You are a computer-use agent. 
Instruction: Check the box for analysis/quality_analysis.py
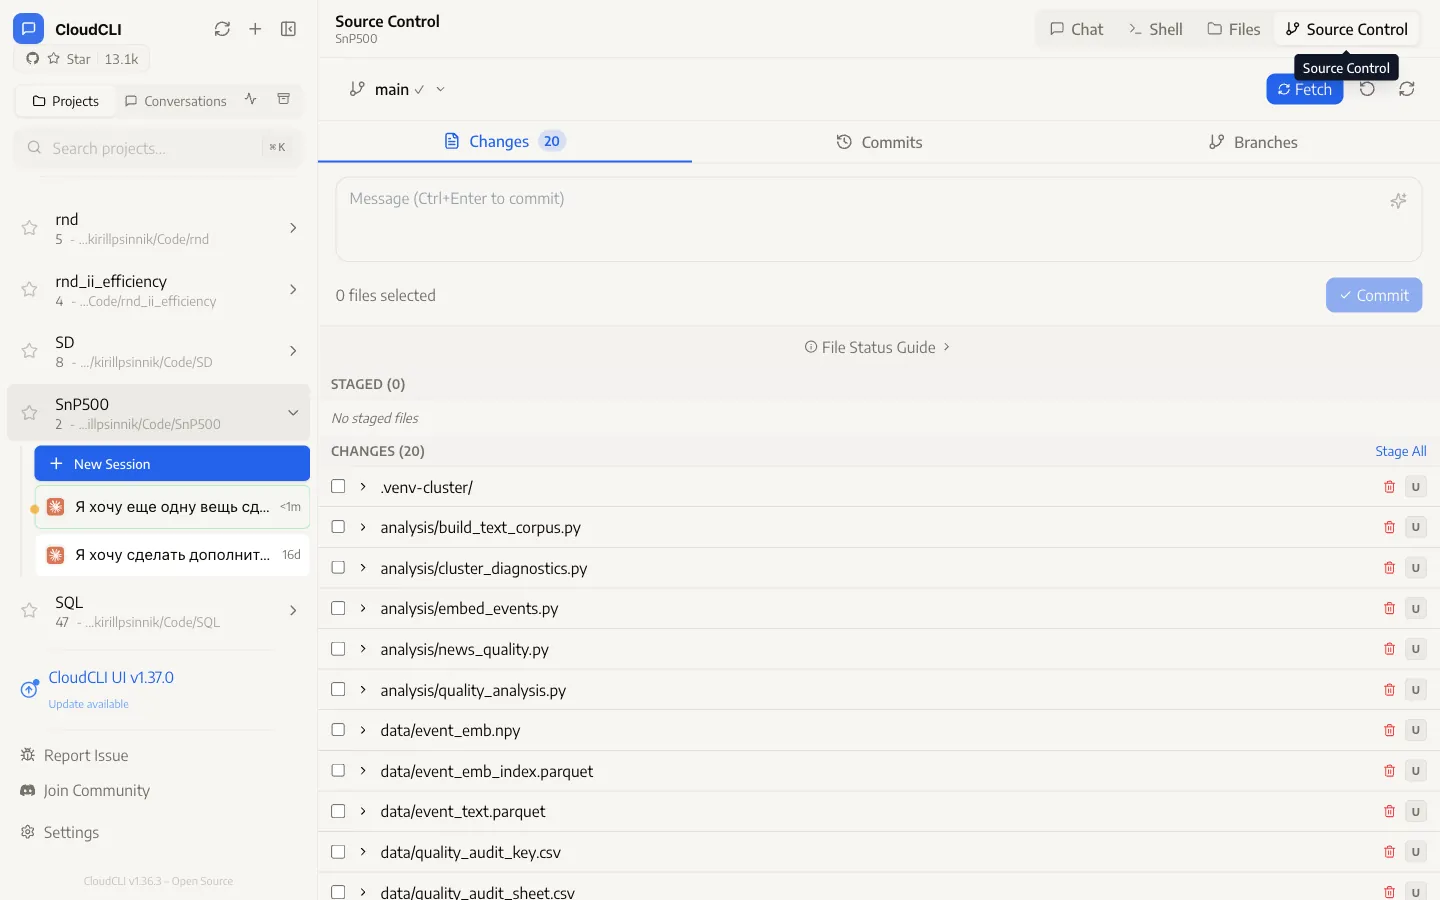[338, 690]
